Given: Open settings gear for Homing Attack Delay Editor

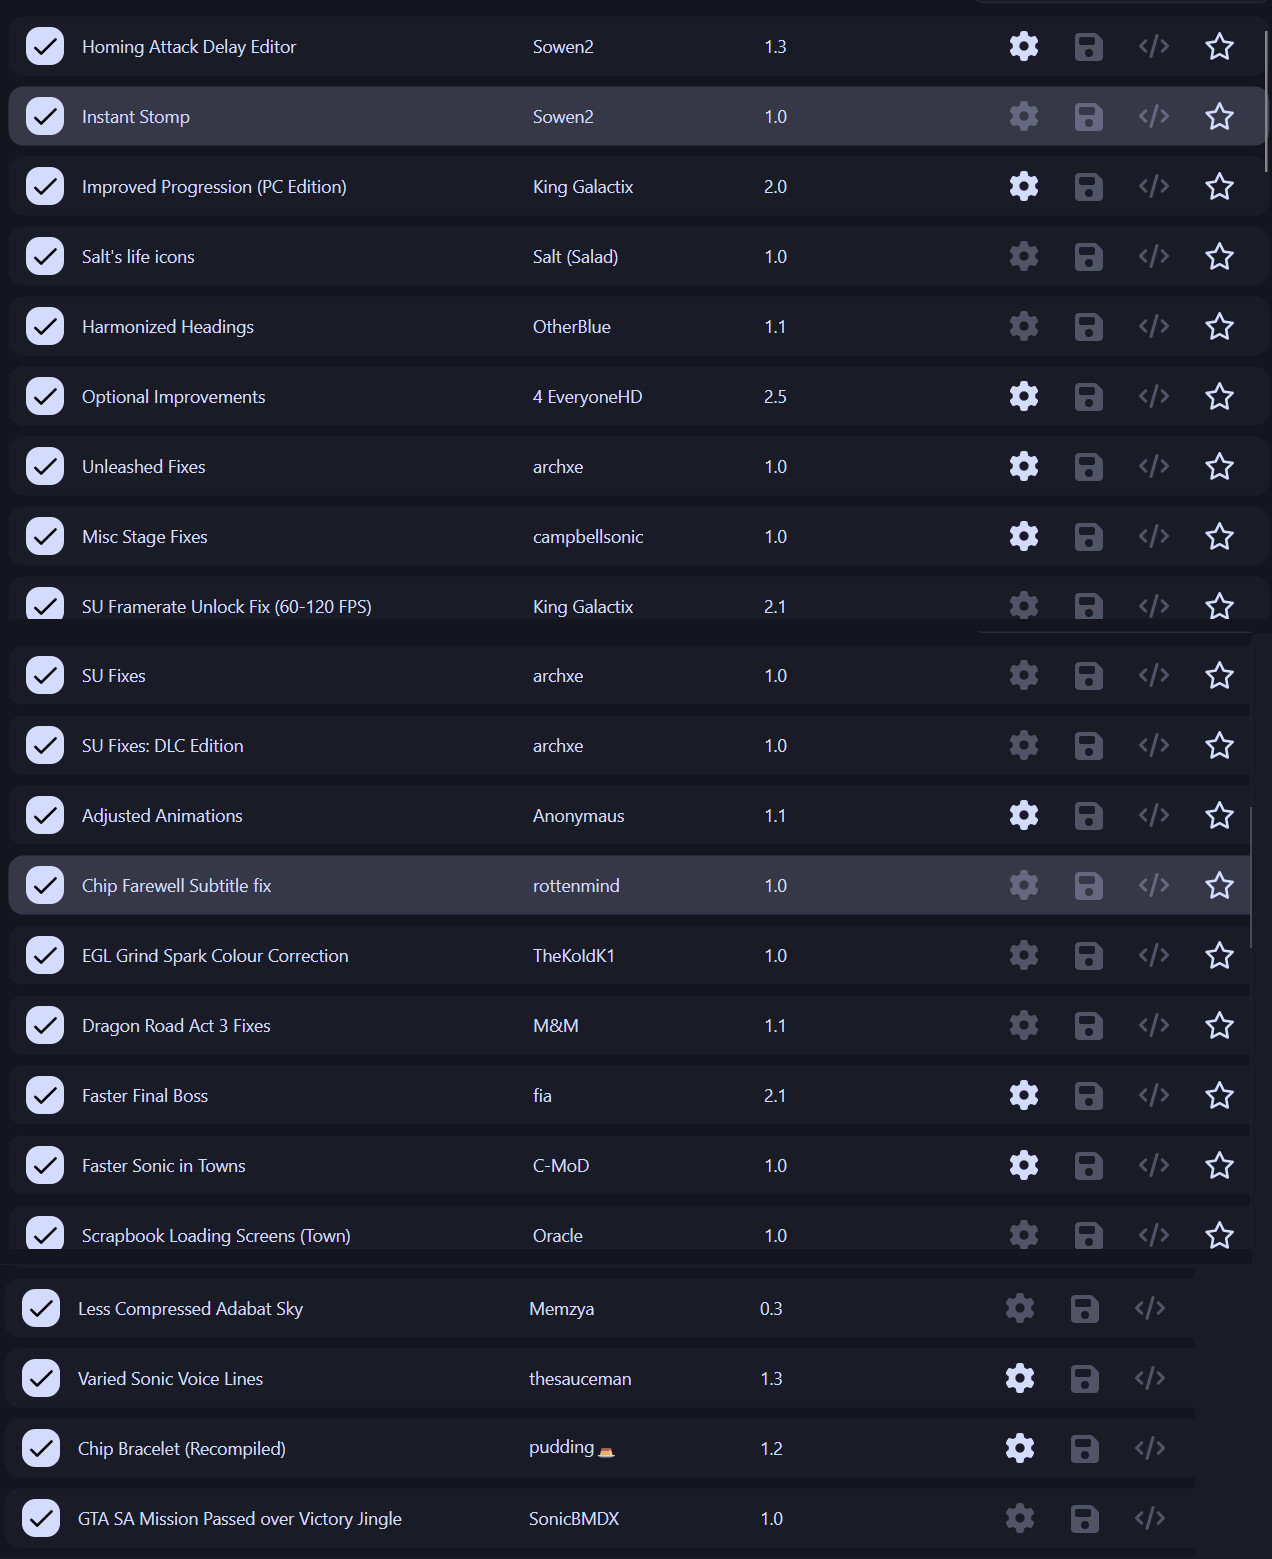Looking at the screenshot, I should coord(1023,47).
